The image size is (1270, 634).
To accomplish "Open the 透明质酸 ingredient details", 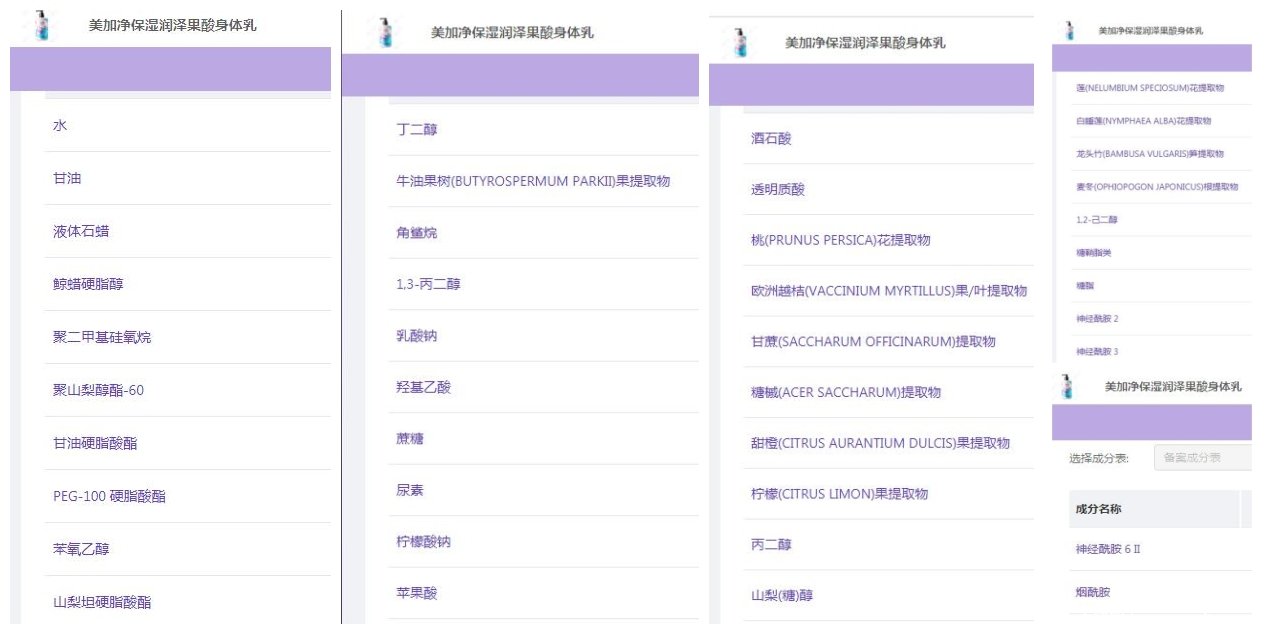I will pos(778,189).
